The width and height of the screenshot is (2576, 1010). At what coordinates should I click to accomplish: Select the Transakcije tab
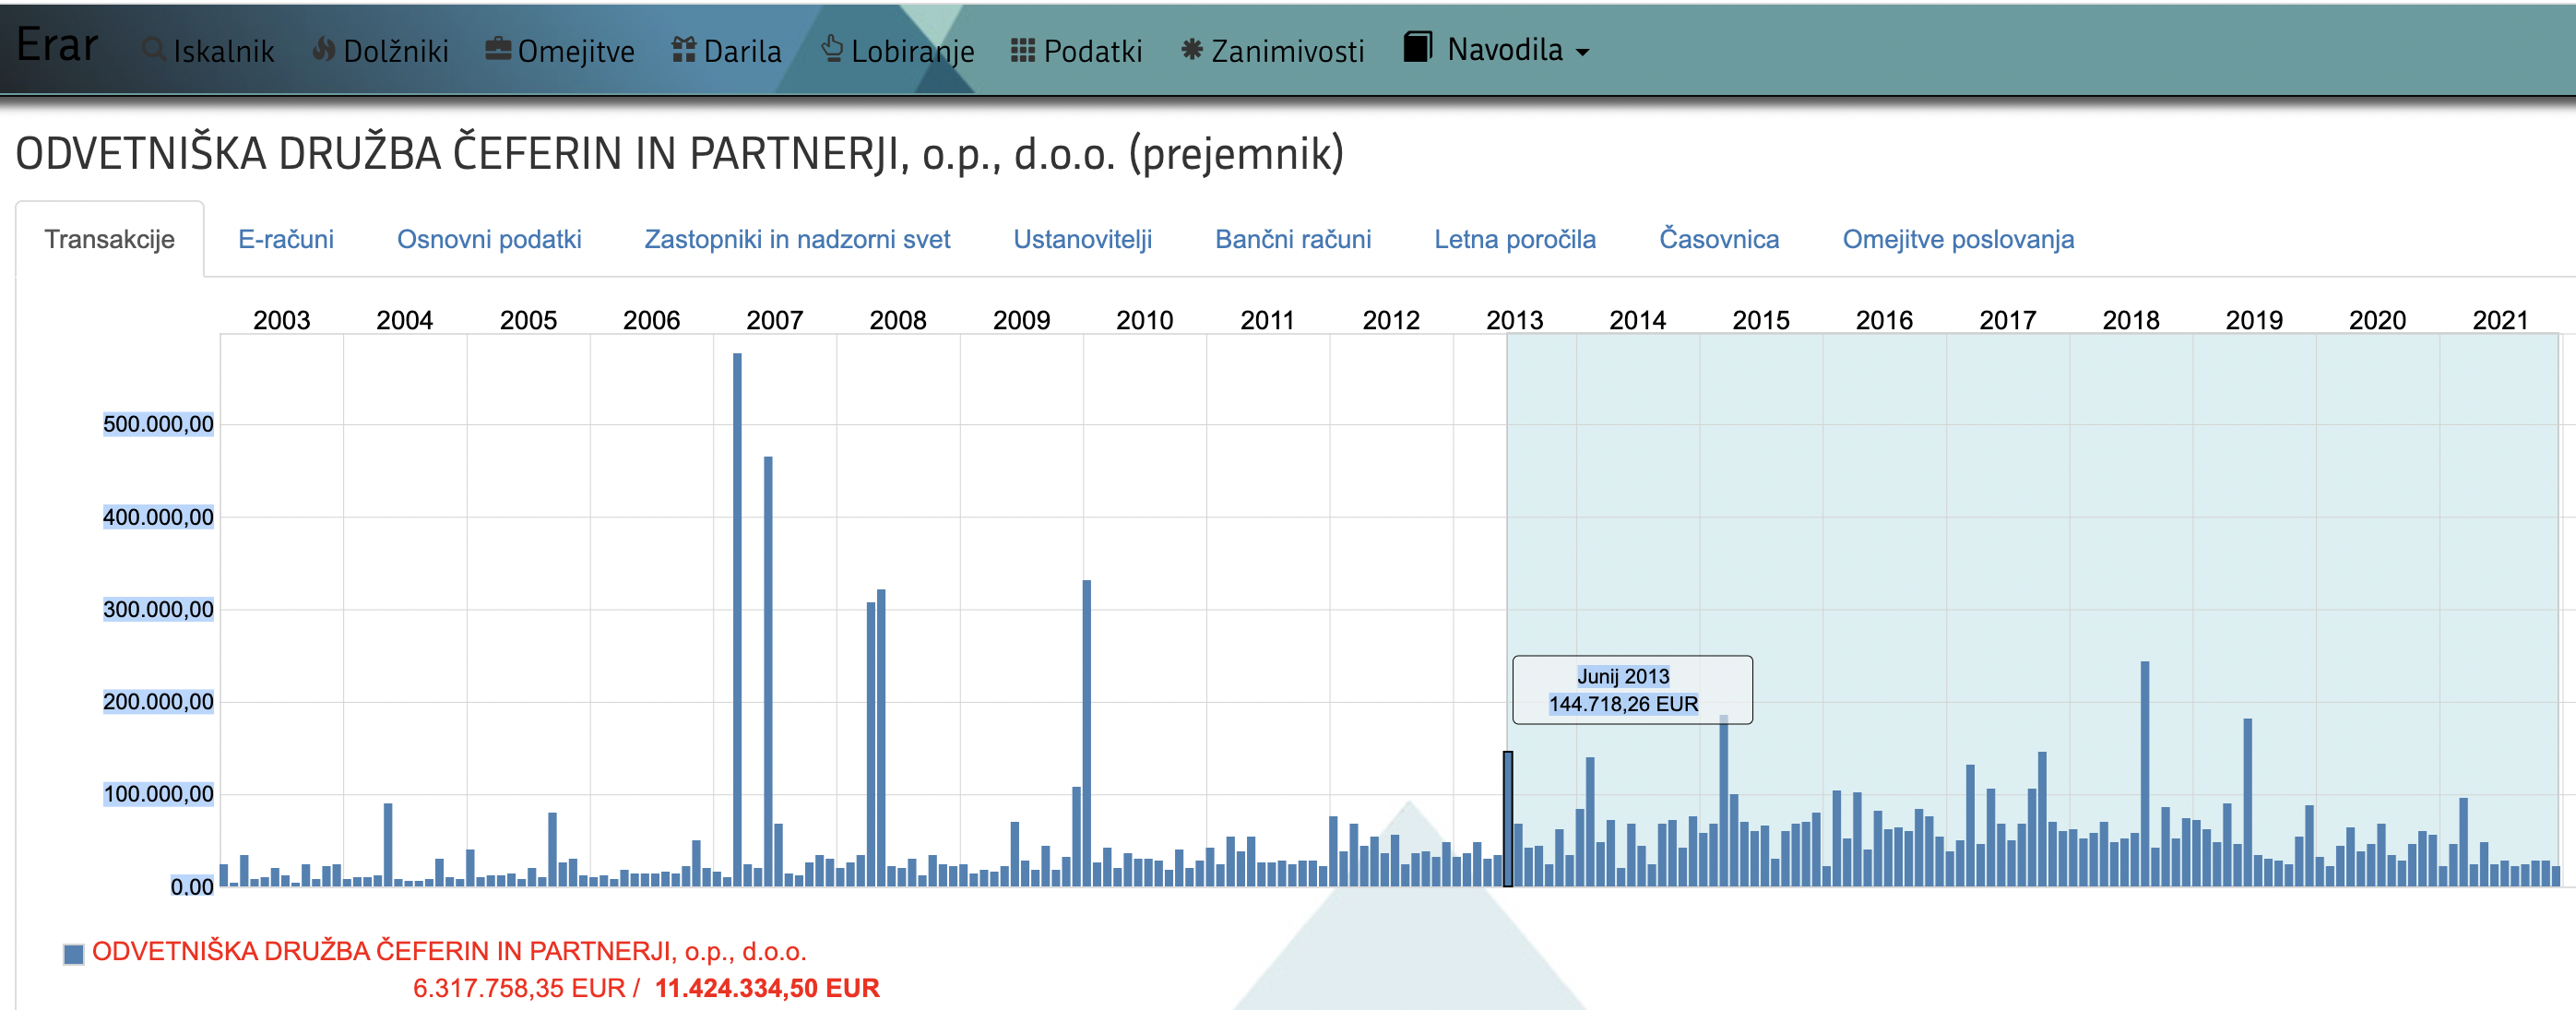click(x=110, y=239)
